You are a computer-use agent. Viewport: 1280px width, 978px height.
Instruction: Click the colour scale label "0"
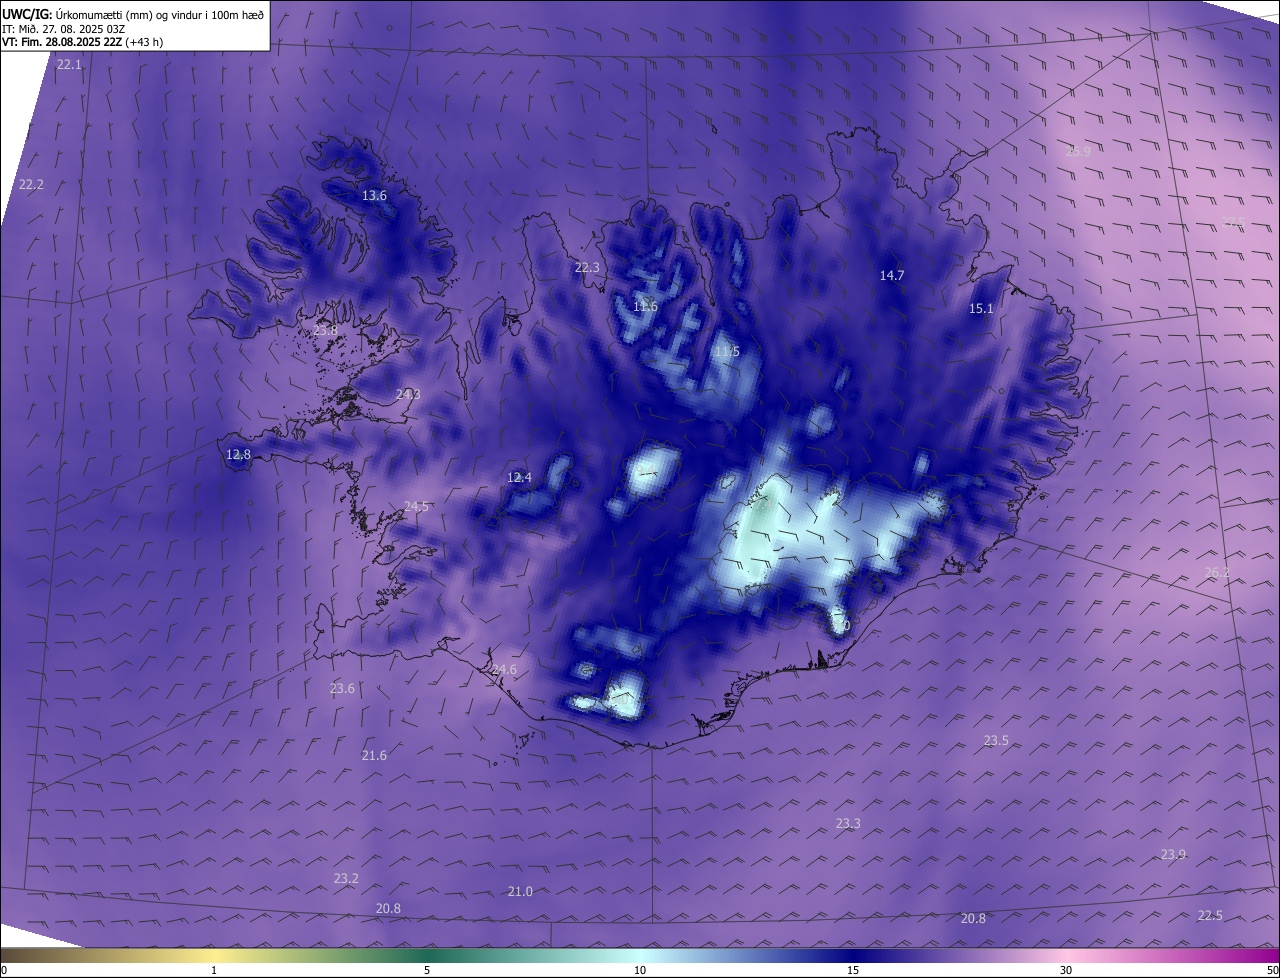tap(4, 970)
